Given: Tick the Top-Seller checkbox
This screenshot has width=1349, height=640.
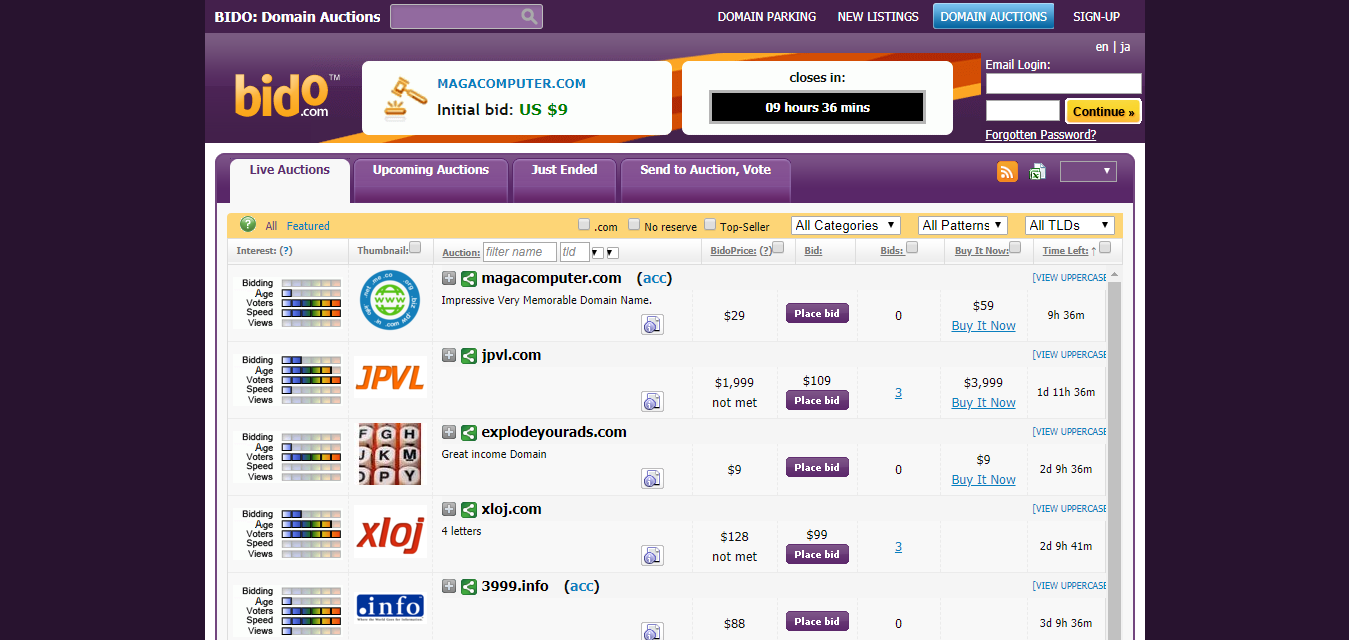Looking at the screenshot, I should 710,225.
